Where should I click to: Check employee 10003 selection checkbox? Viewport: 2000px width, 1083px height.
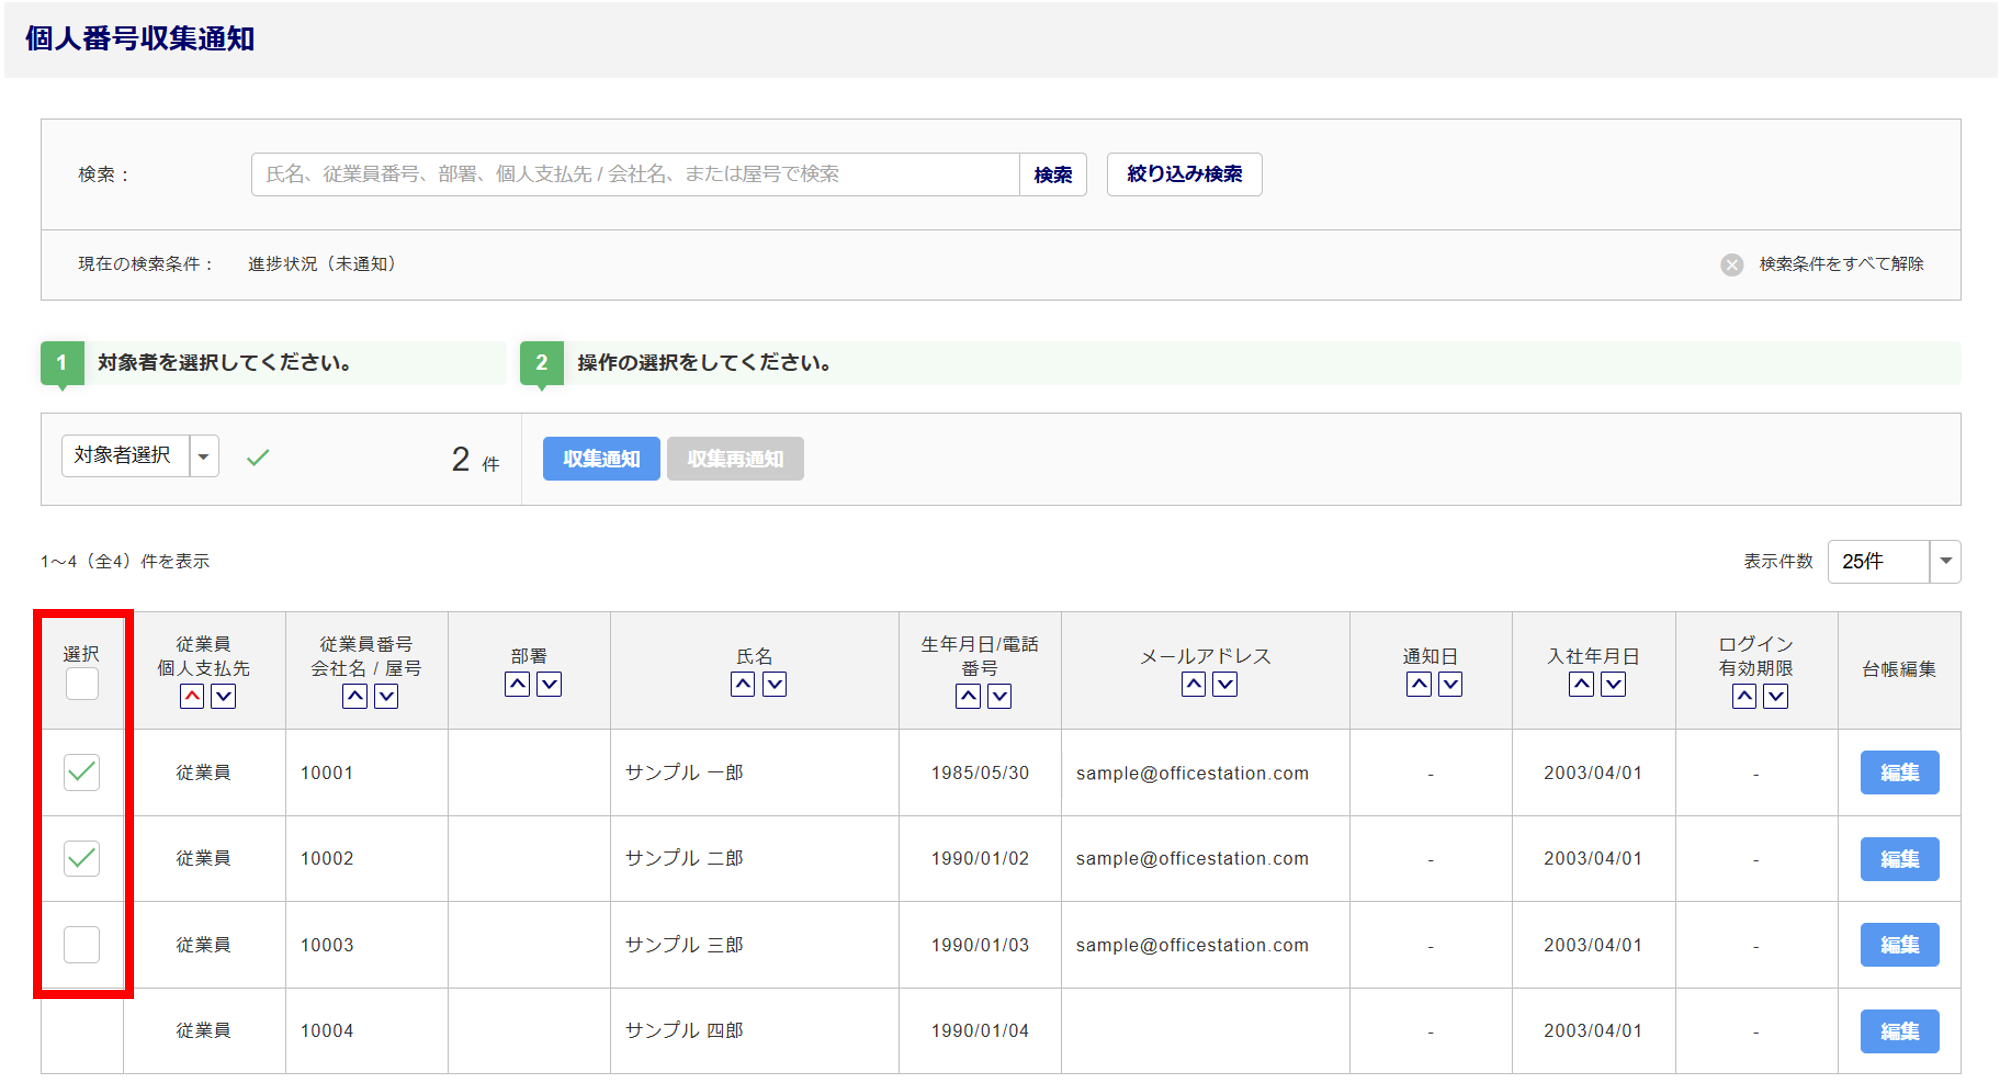[82, 944]
